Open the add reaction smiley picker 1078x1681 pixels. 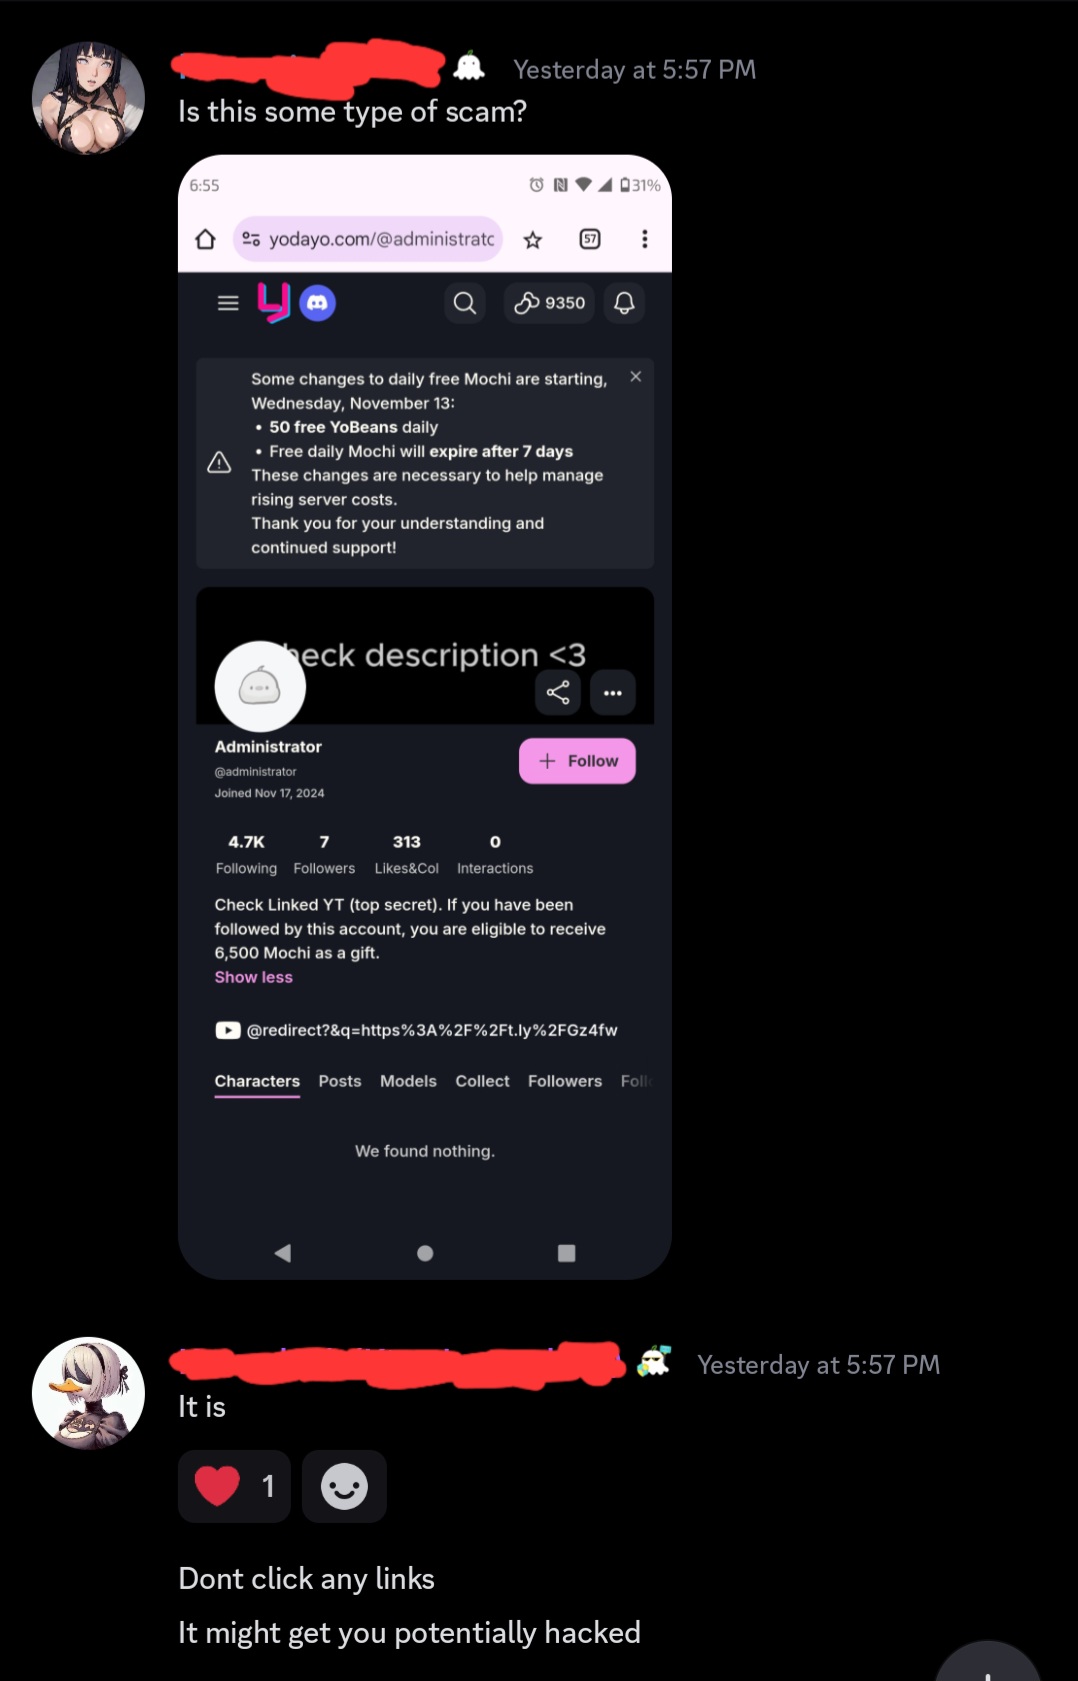(x=344, y=1486)
